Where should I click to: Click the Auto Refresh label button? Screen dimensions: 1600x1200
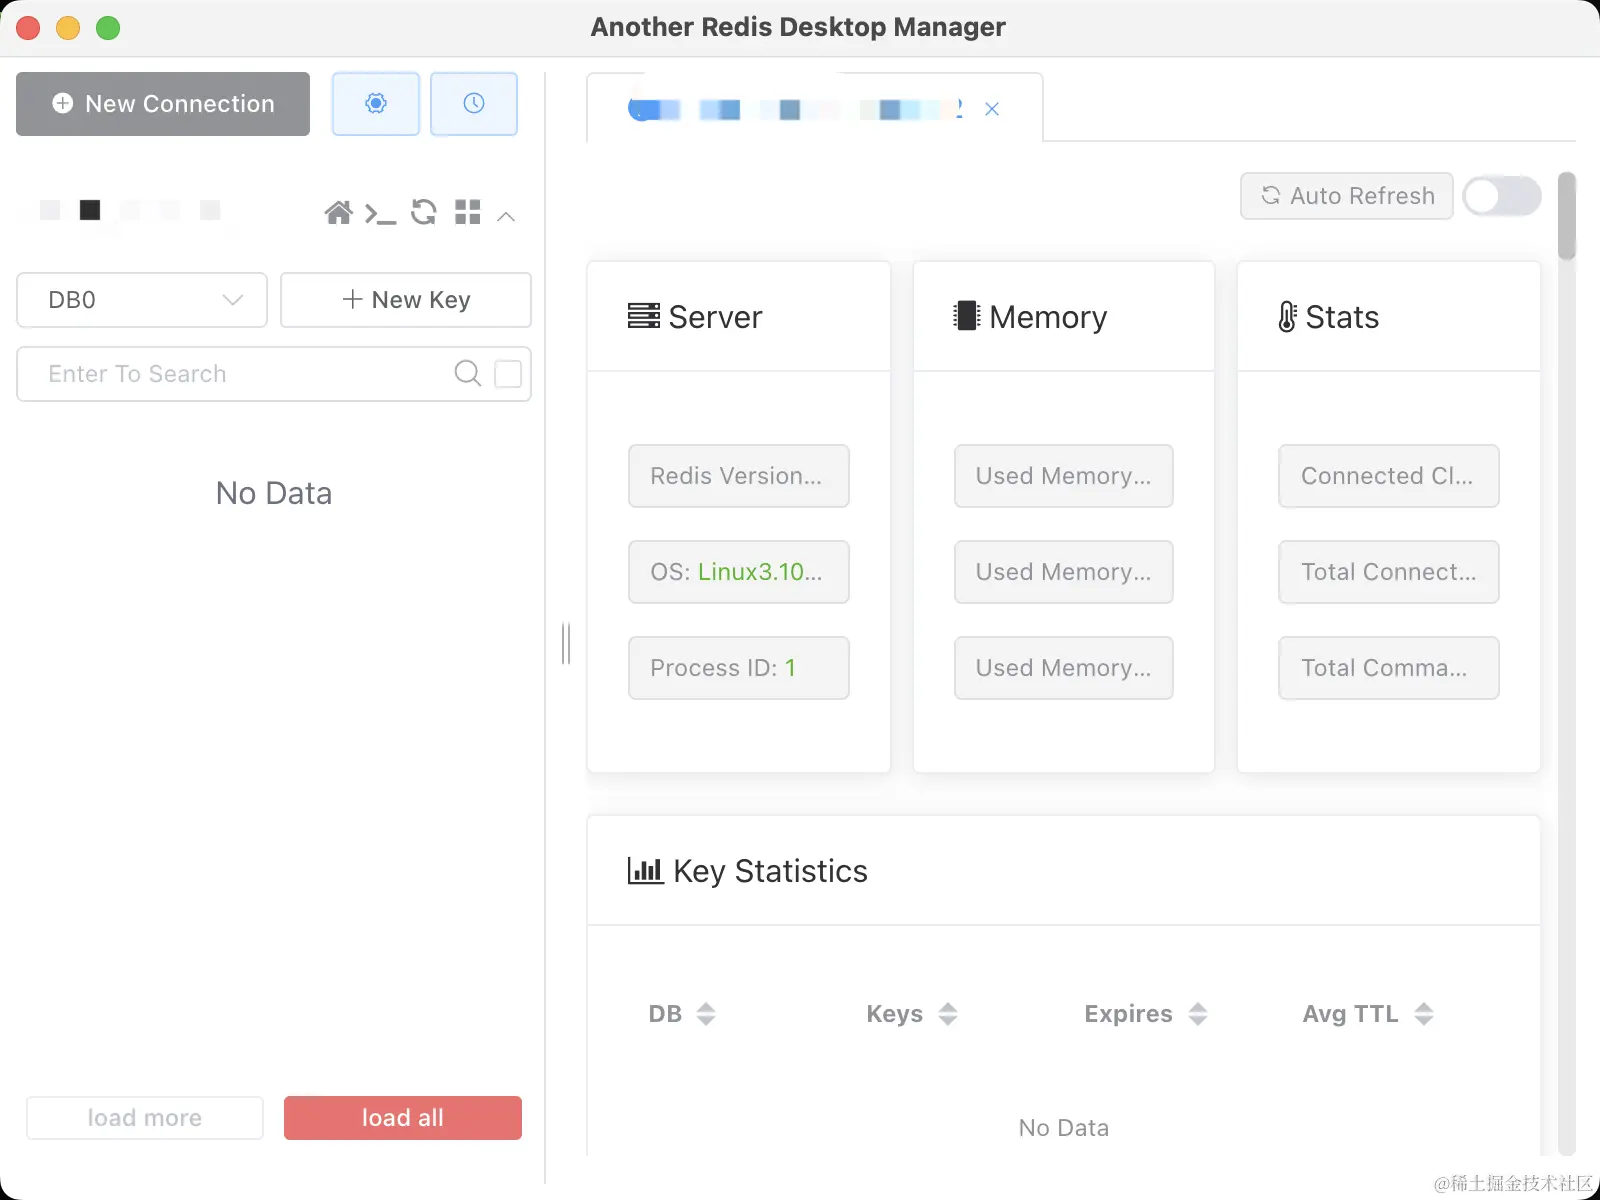coord(1347,196)
